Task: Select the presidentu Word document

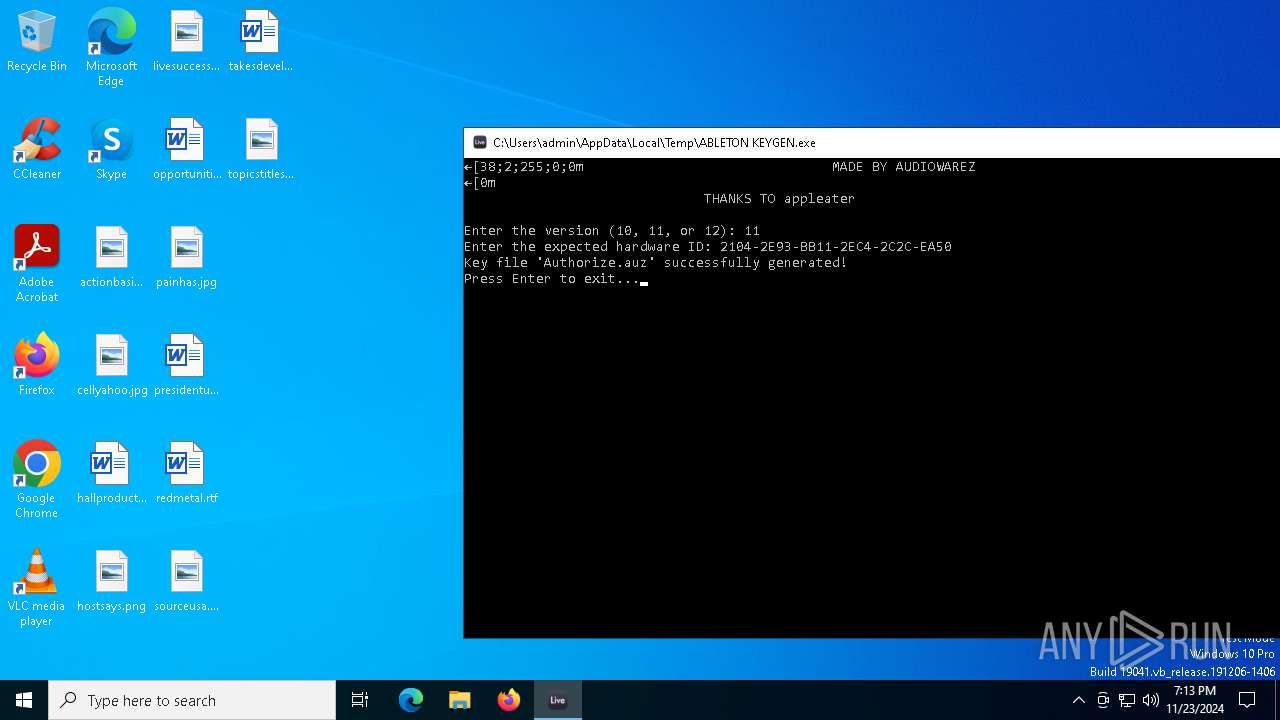Action: 186,366
